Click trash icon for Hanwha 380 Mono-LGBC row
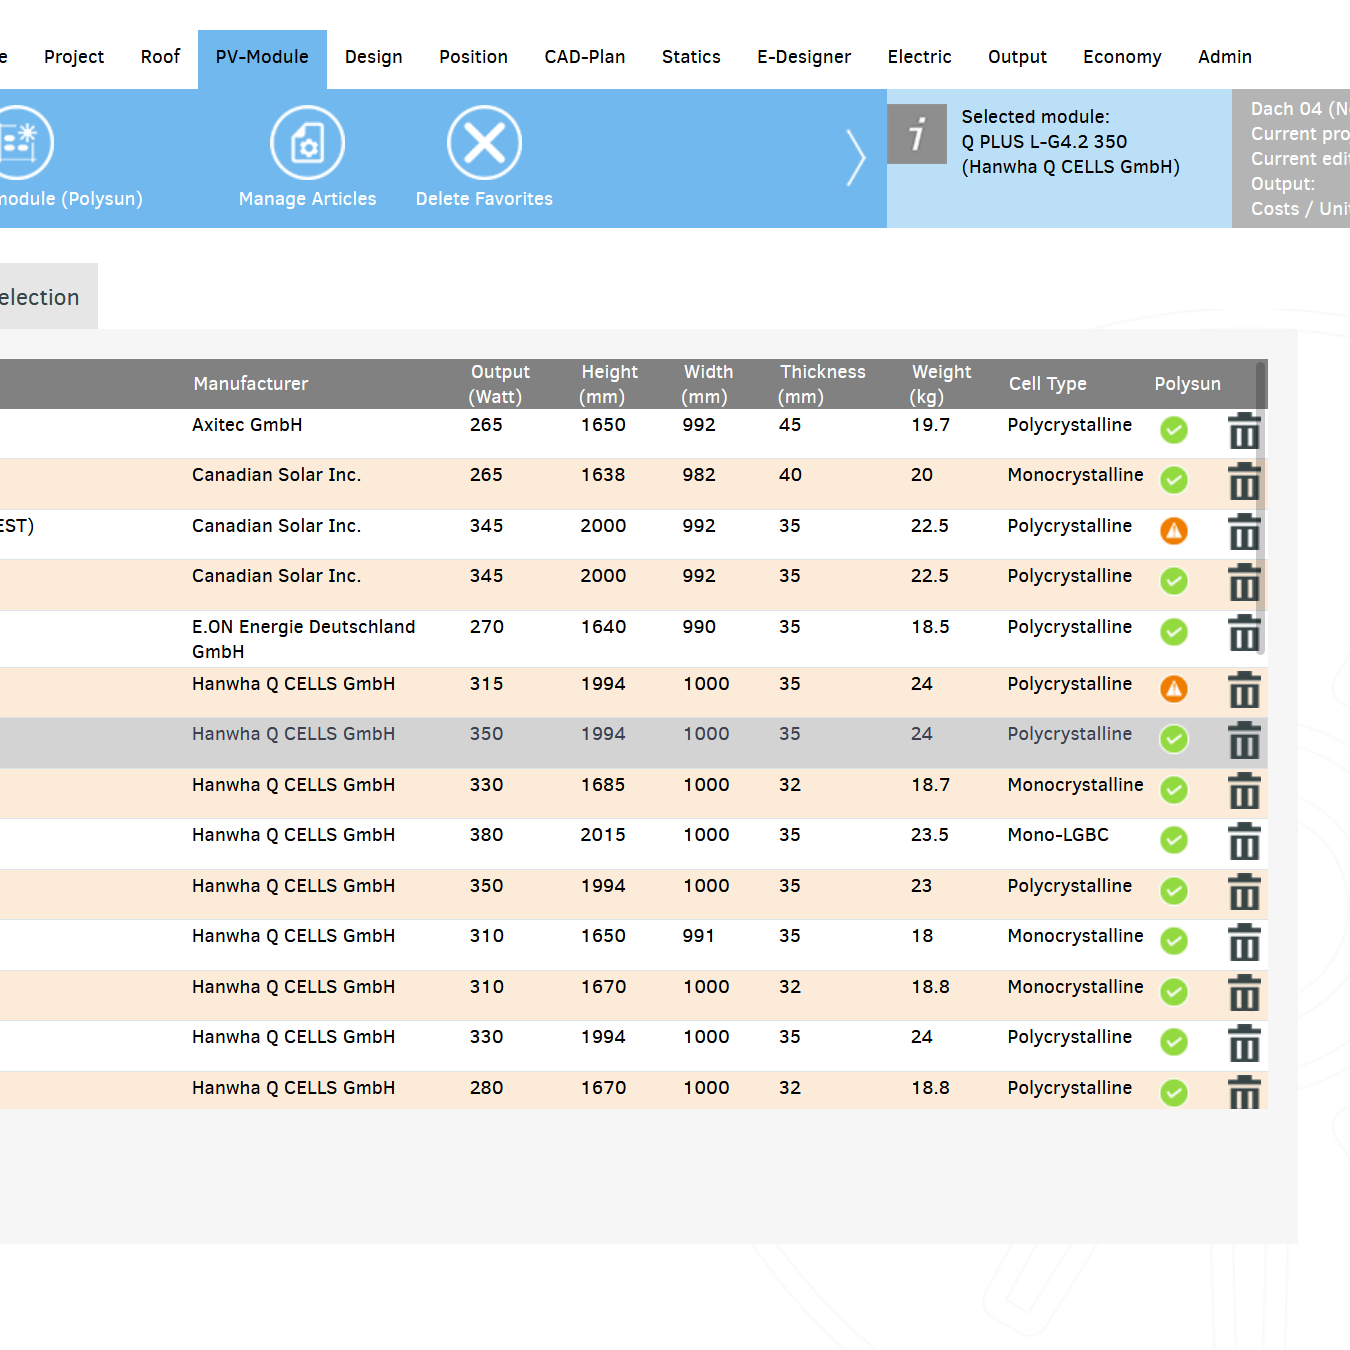This screenshot has width=1350, height=1350. coord(1244,841)
